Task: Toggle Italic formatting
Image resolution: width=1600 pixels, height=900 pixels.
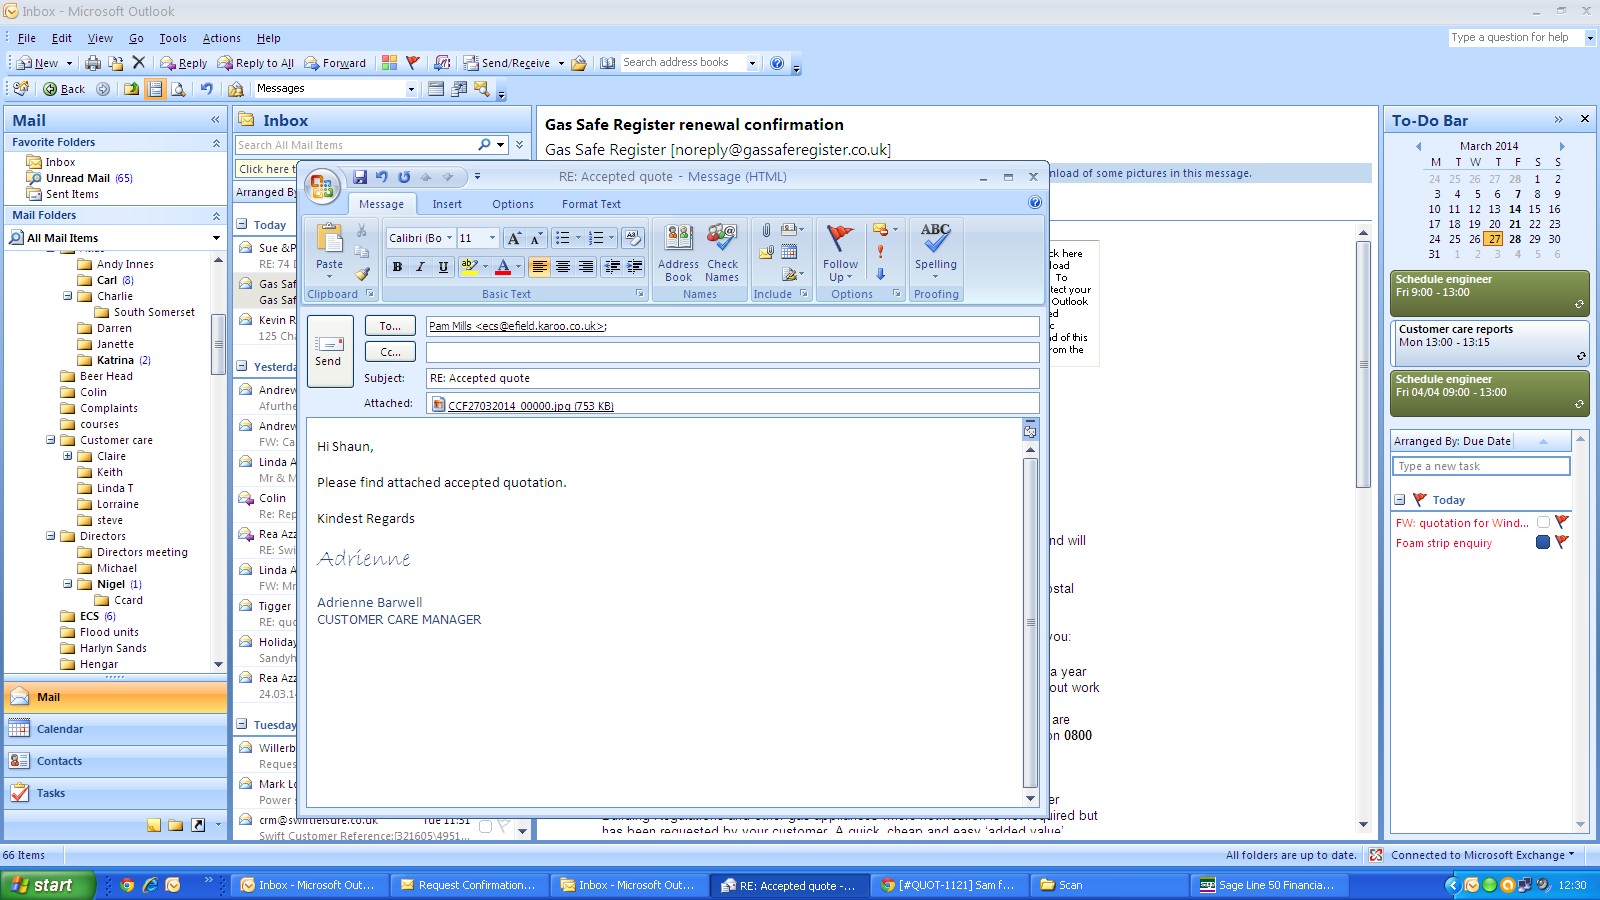Action: coord(420,266)
